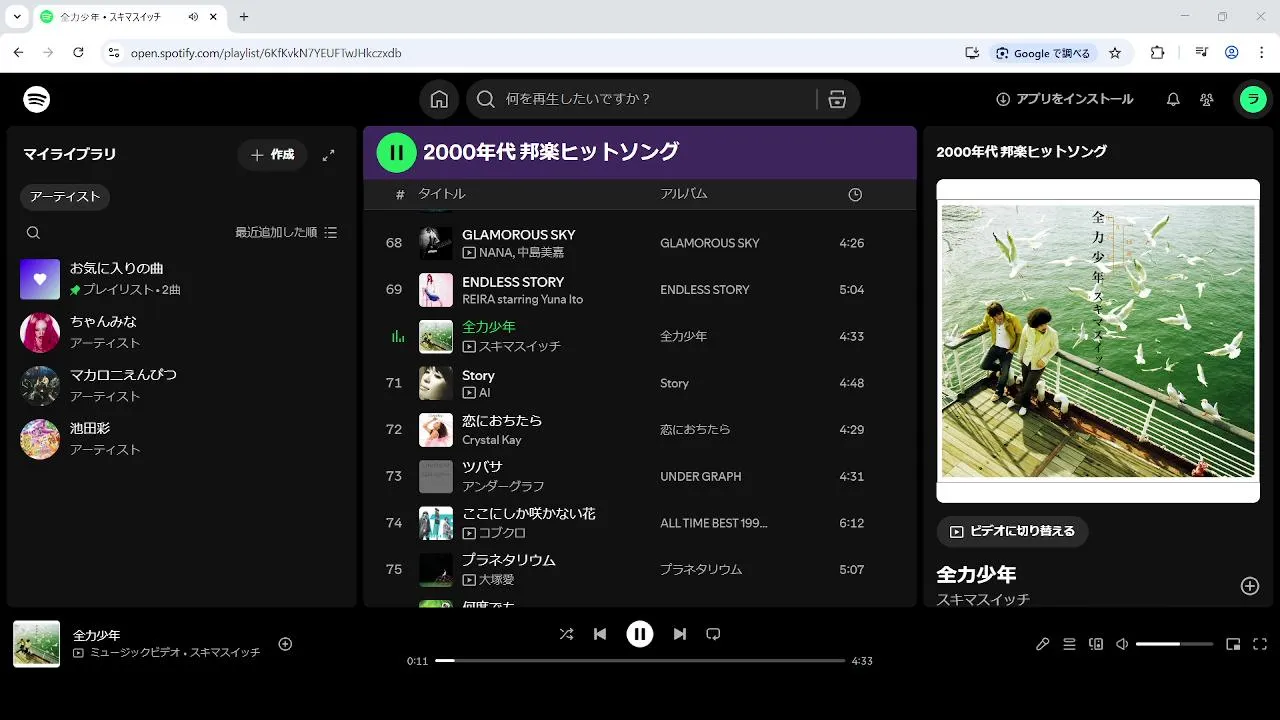Add 全力少年 to Liked Songs in now playing bar
The image size is (1280, 720).
[x=285, y=644]
